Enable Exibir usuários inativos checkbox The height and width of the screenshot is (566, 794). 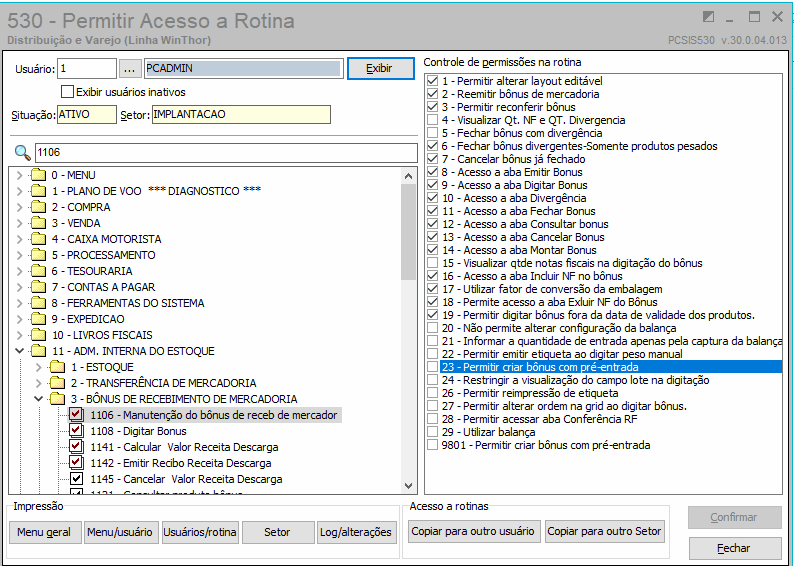(67, 92)
